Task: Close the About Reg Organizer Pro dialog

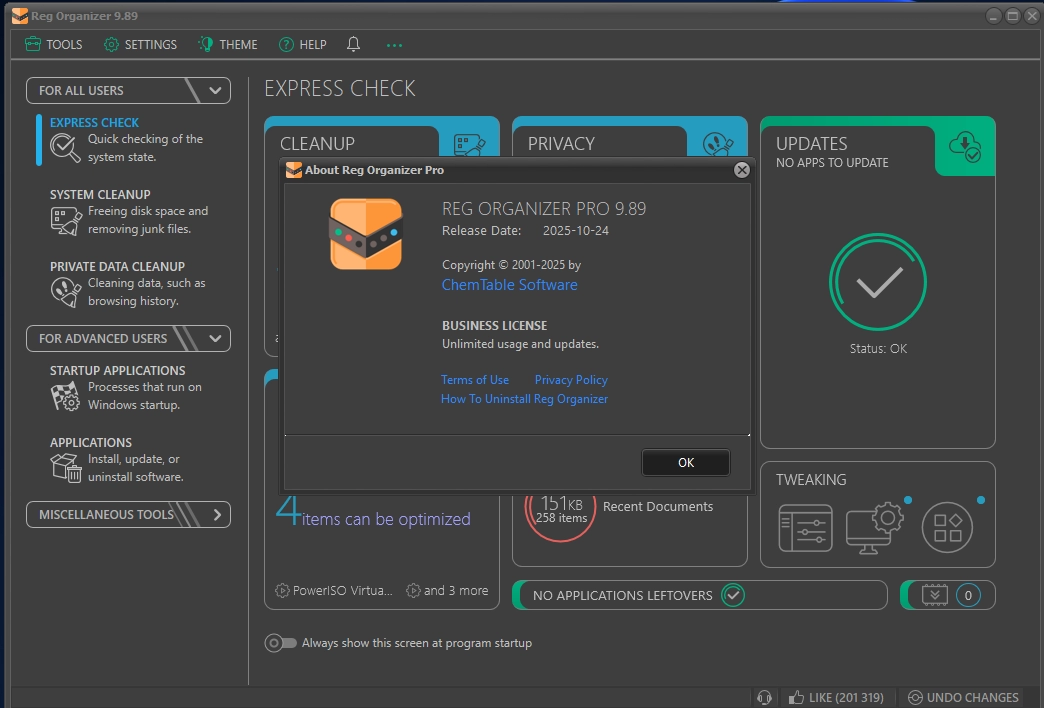Action: [741, 170]
